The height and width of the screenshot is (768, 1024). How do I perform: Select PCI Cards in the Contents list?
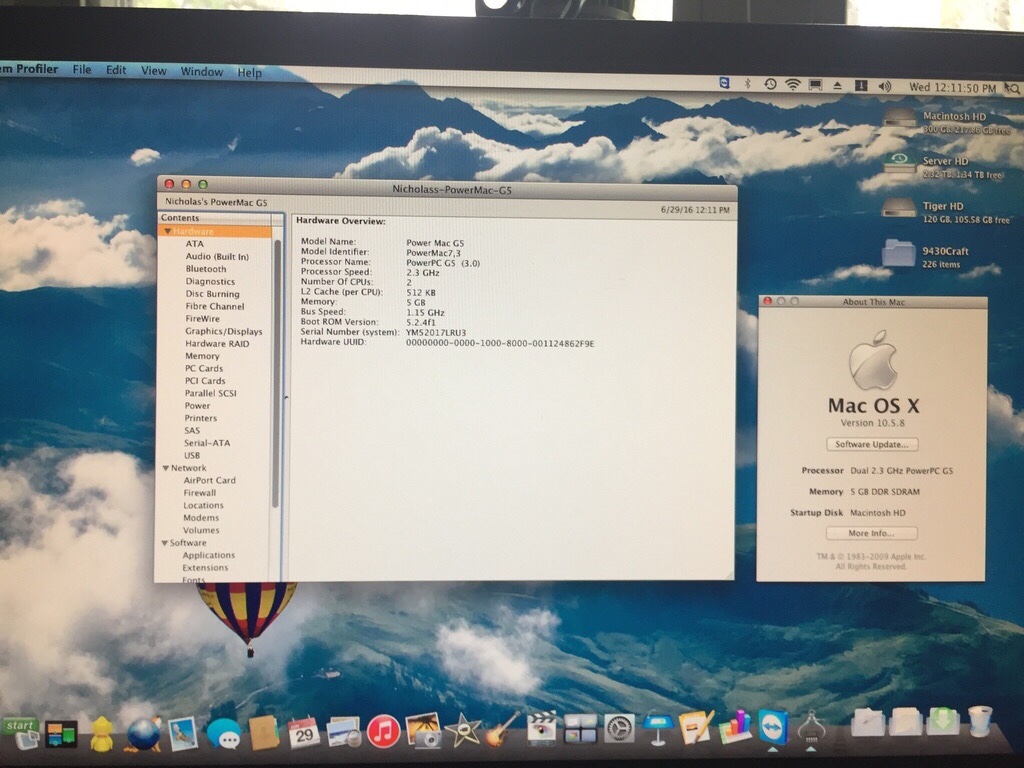[x=205, y=381]
